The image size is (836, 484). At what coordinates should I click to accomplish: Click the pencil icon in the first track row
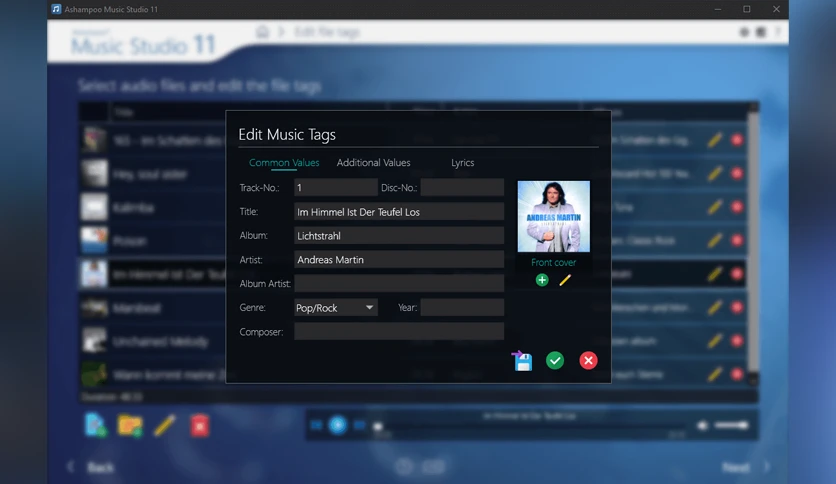714,140
